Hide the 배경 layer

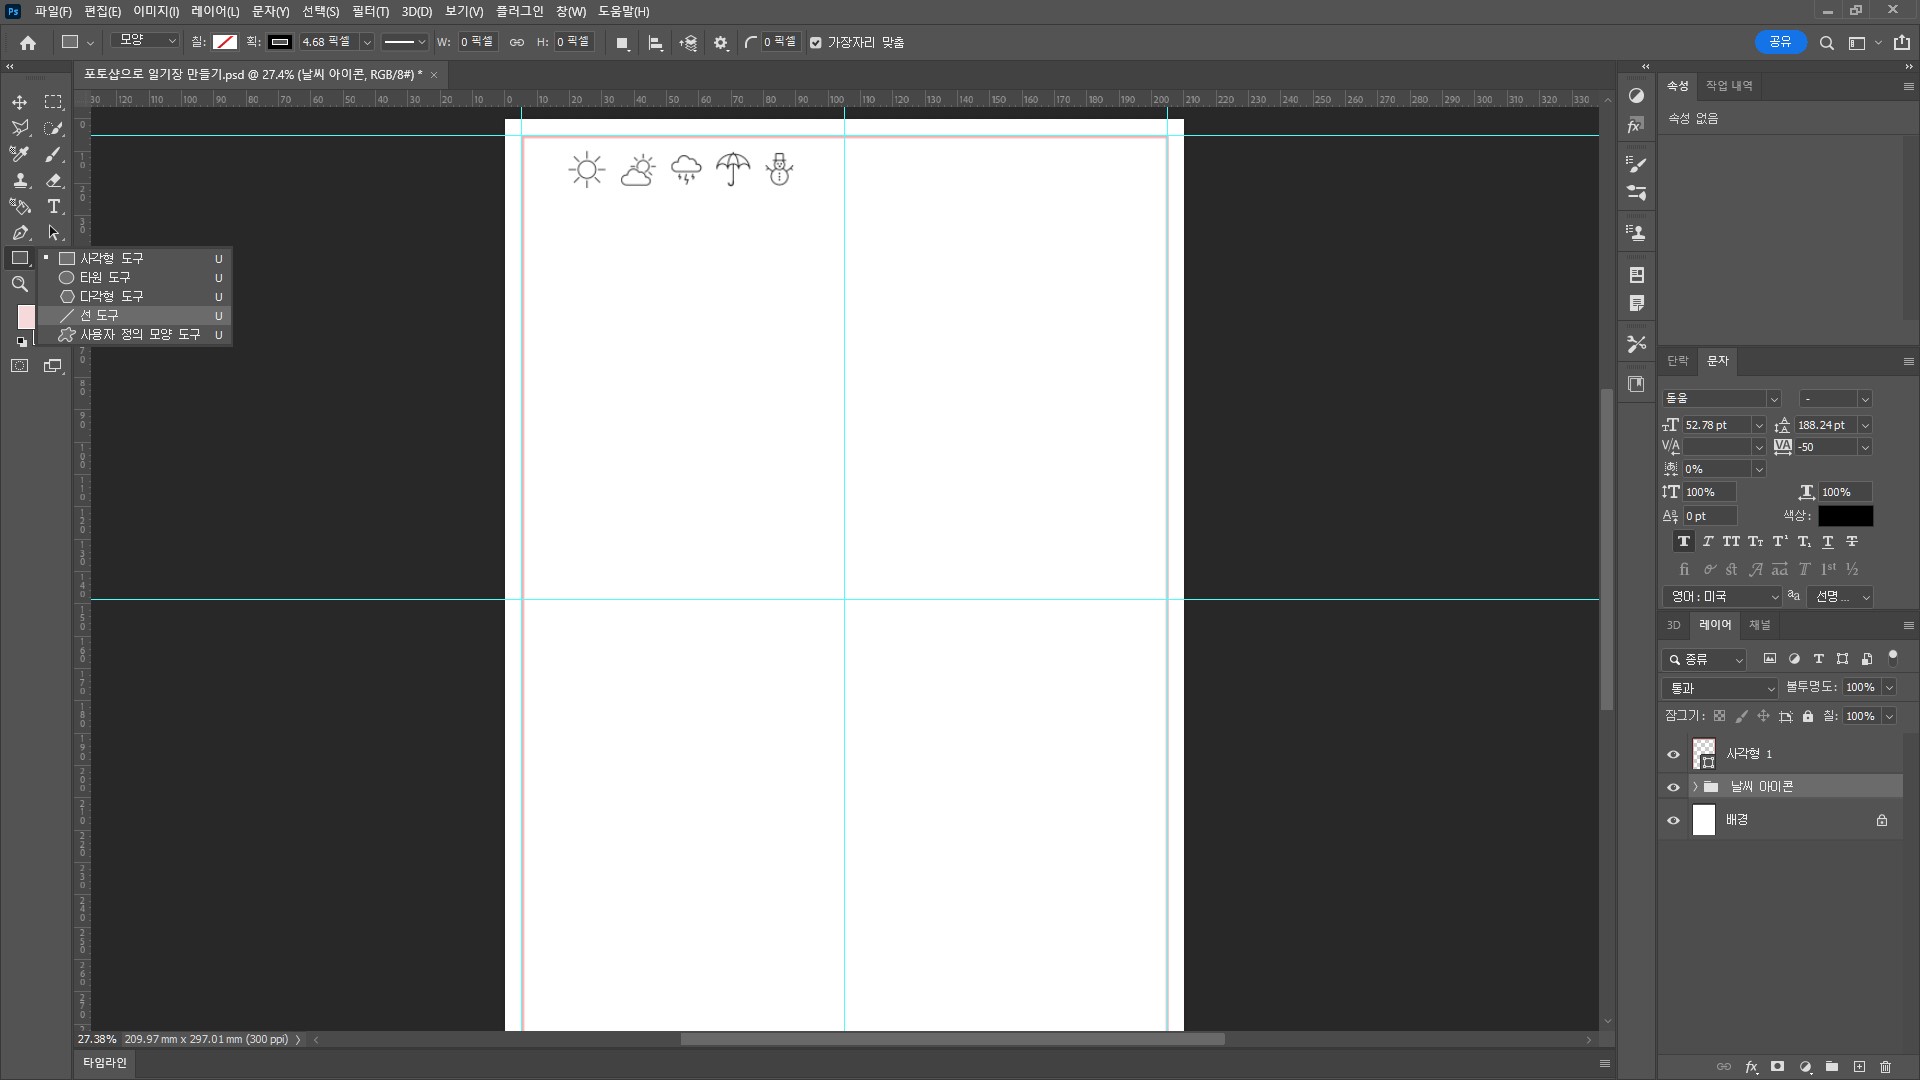(x=1673, y=821)
